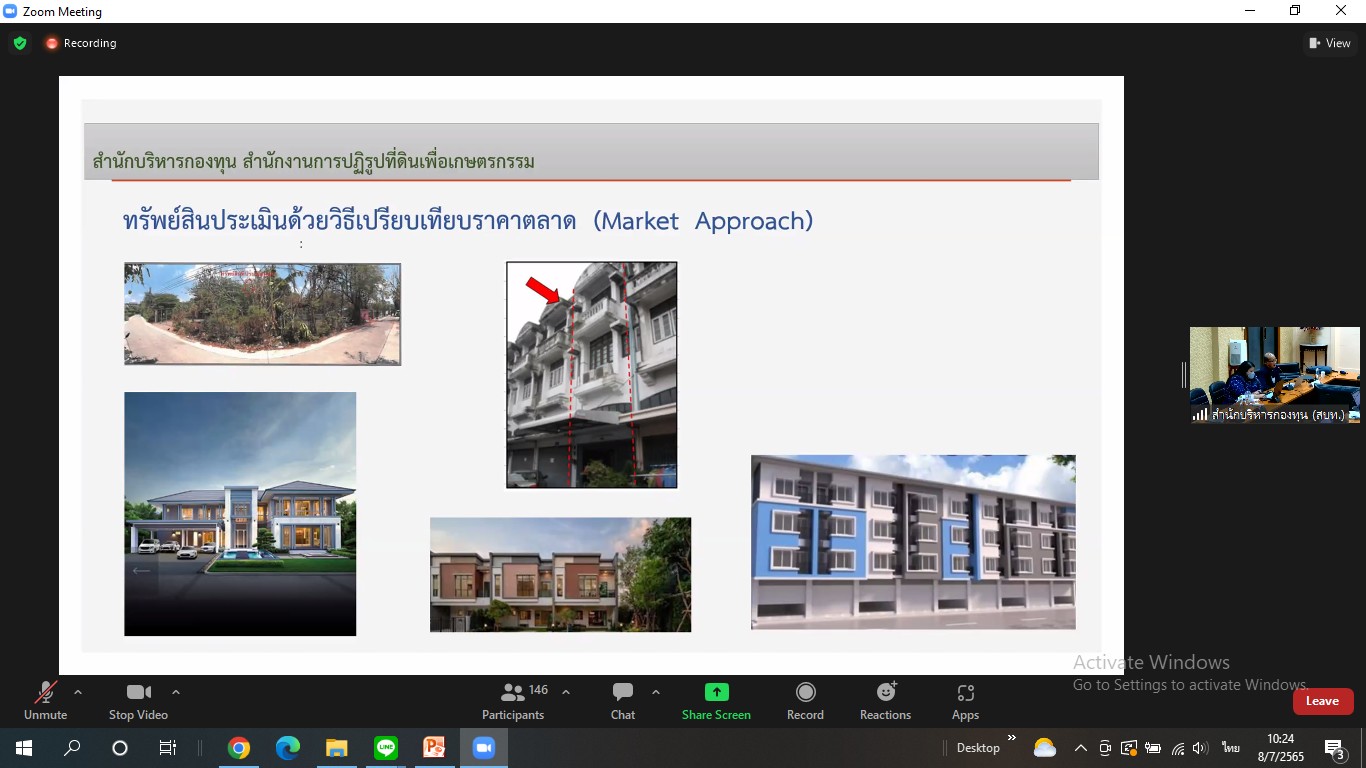
Task: Leave the meeting
Action: coord(1322,701)
